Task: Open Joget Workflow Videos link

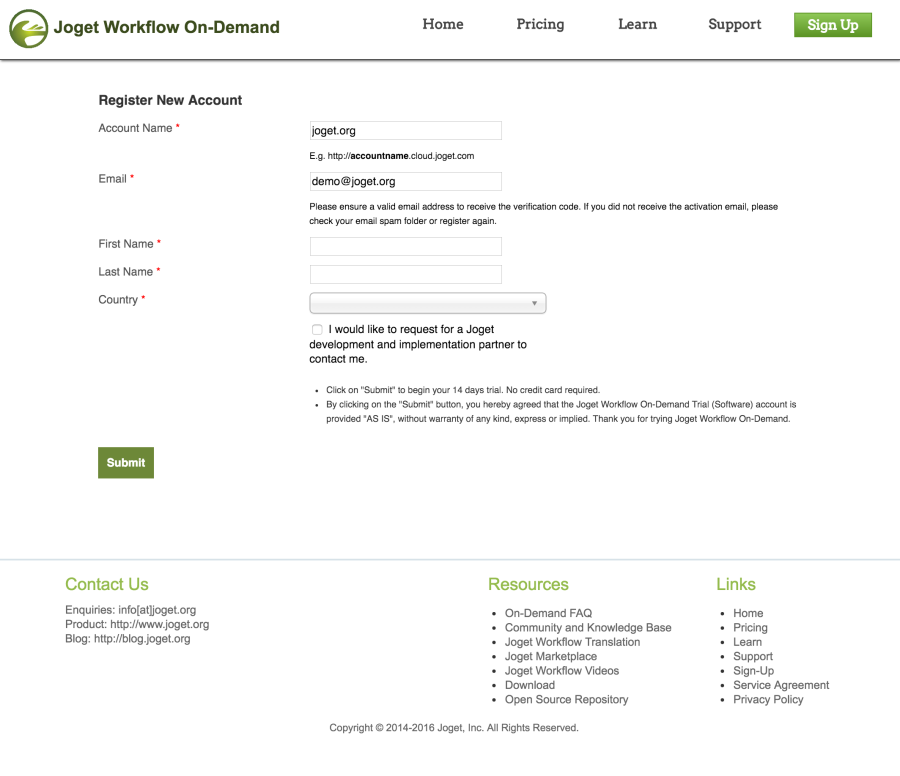Action: [561, 670]
